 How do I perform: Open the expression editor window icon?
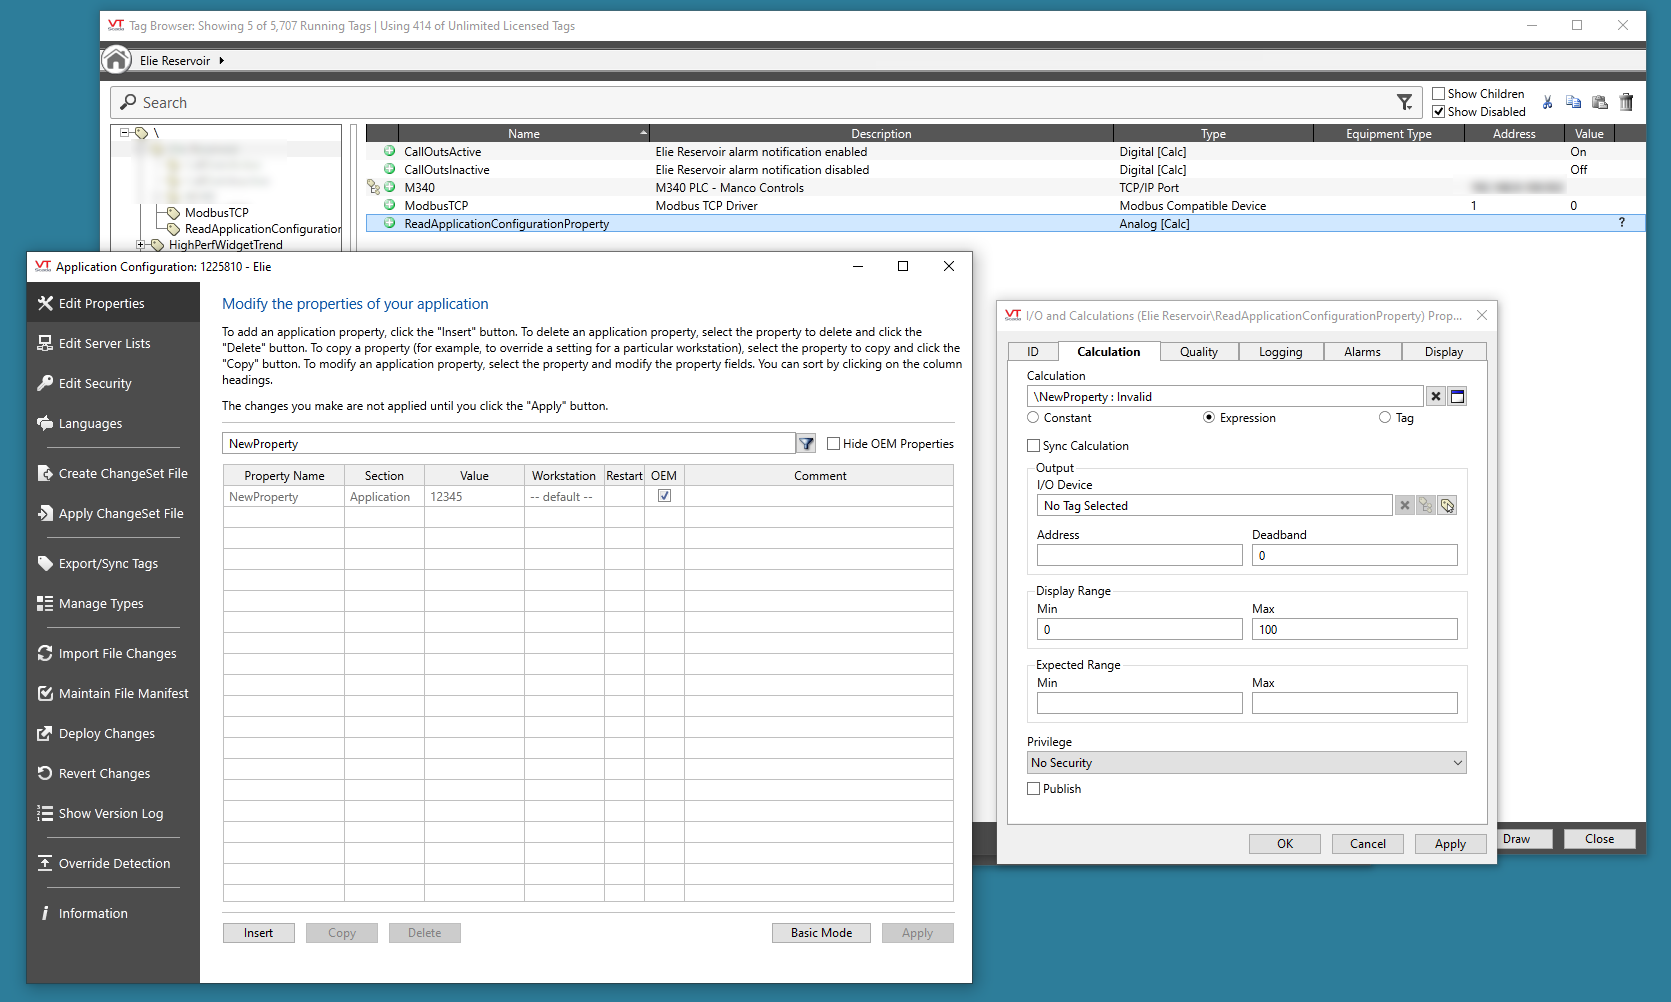point(1458,397)
